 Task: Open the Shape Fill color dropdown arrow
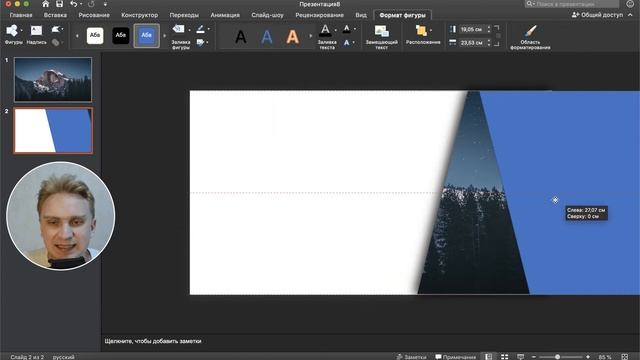pos(189,29)
